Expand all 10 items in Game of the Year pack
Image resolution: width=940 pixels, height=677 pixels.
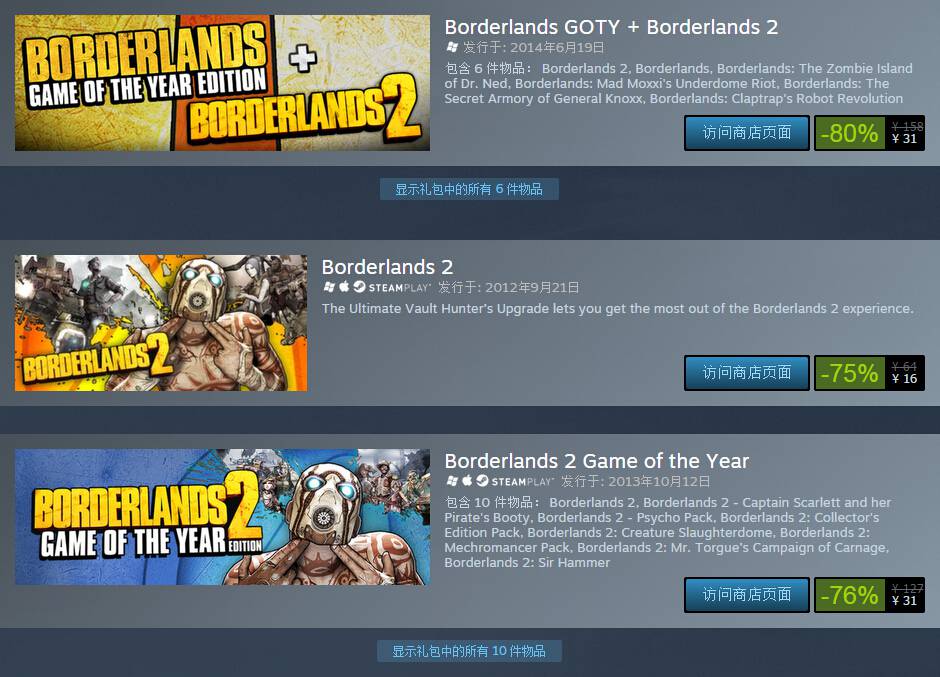(x=469, y=651)
